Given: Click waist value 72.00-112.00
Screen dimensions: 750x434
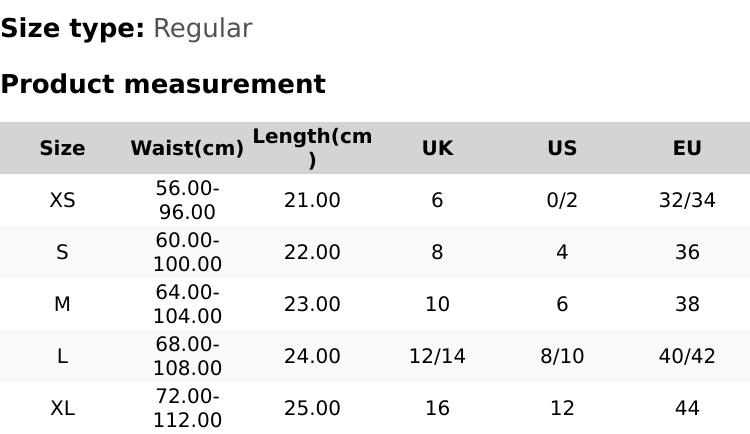Looking at the screenshot, I should pos(187,408).
